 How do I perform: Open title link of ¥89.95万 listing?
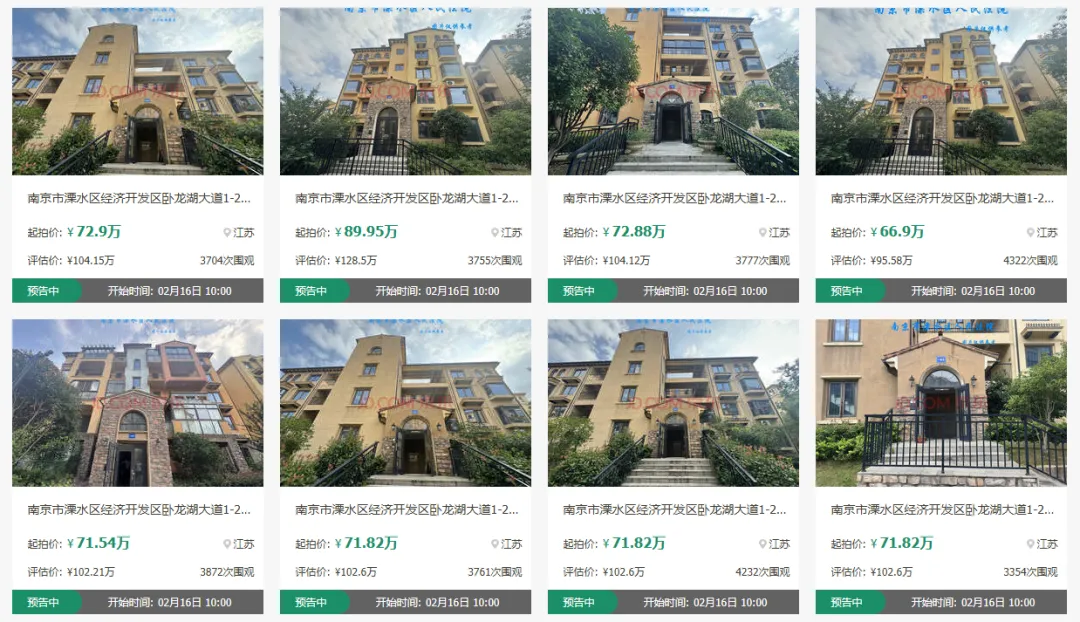pyautogui.click(x=407, y=198)
